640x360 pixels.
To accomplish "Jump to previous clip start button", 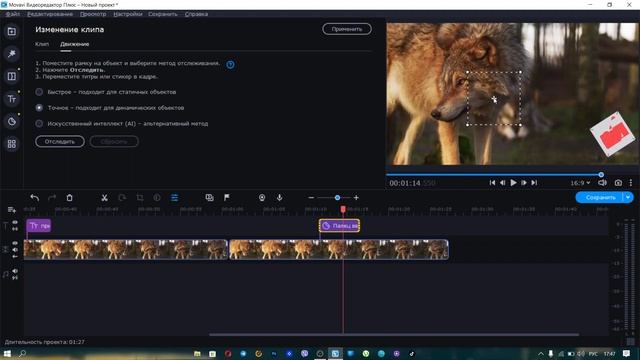I will coord(492,183).
